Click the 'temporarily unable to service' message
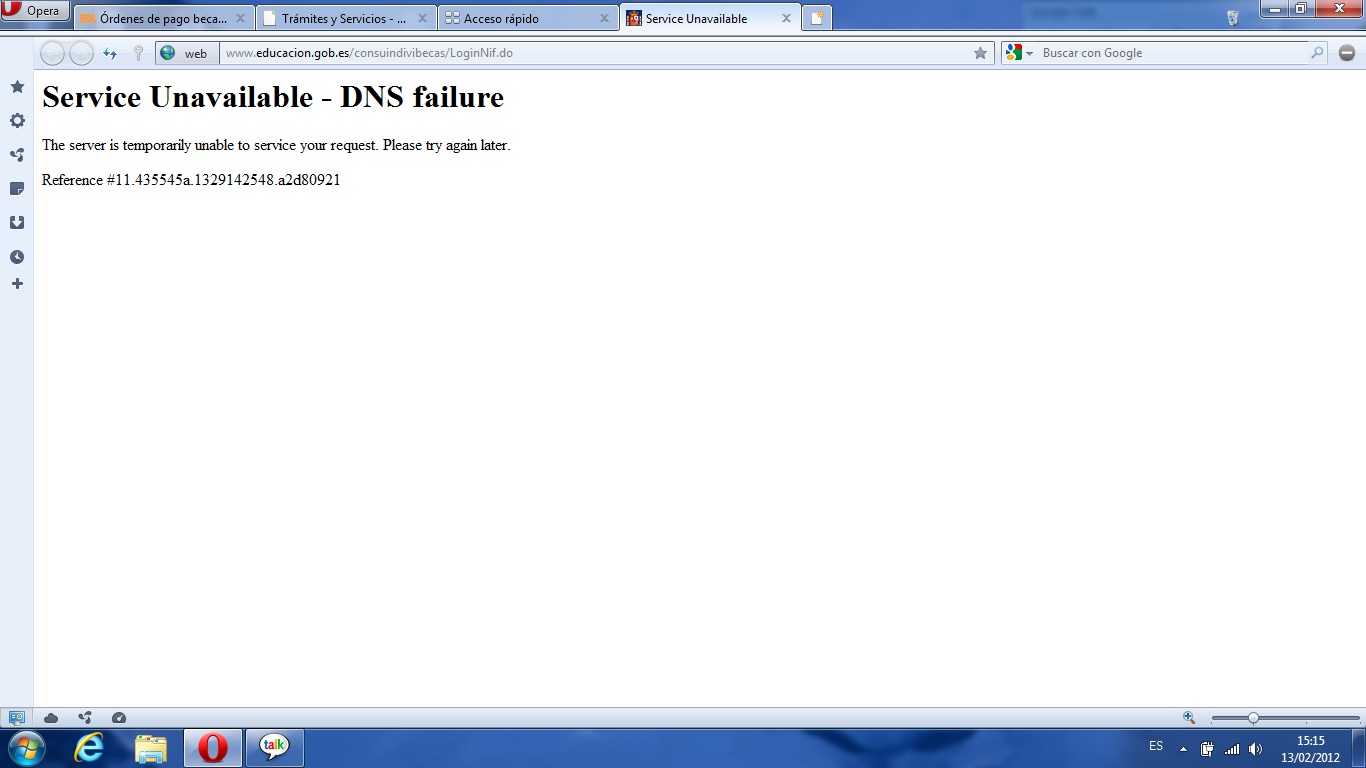 pos(276,145)
